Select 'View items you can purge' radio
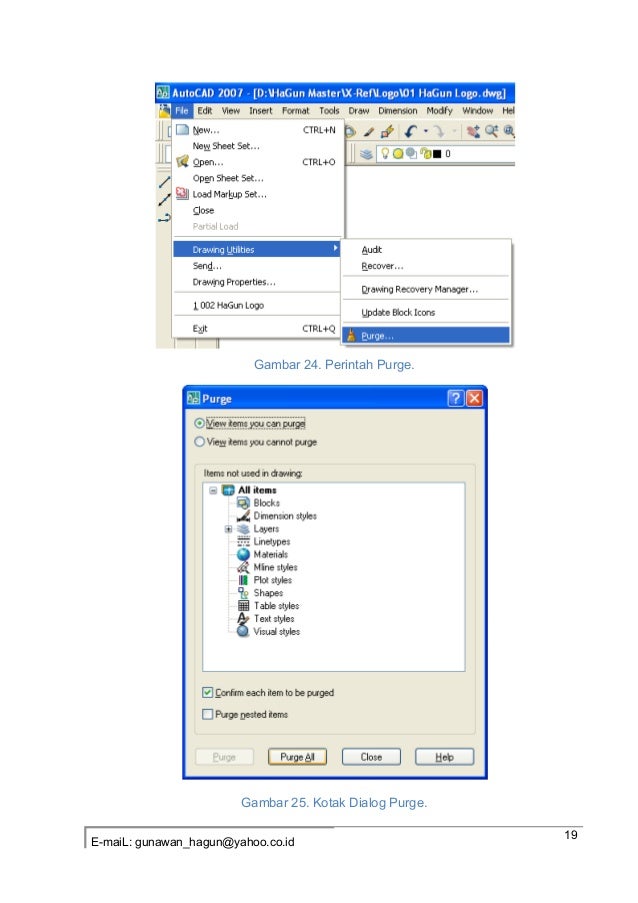Image resolution: width=638 pixels, height=903 pixels. pyautogui.click(x=199, y=423)
